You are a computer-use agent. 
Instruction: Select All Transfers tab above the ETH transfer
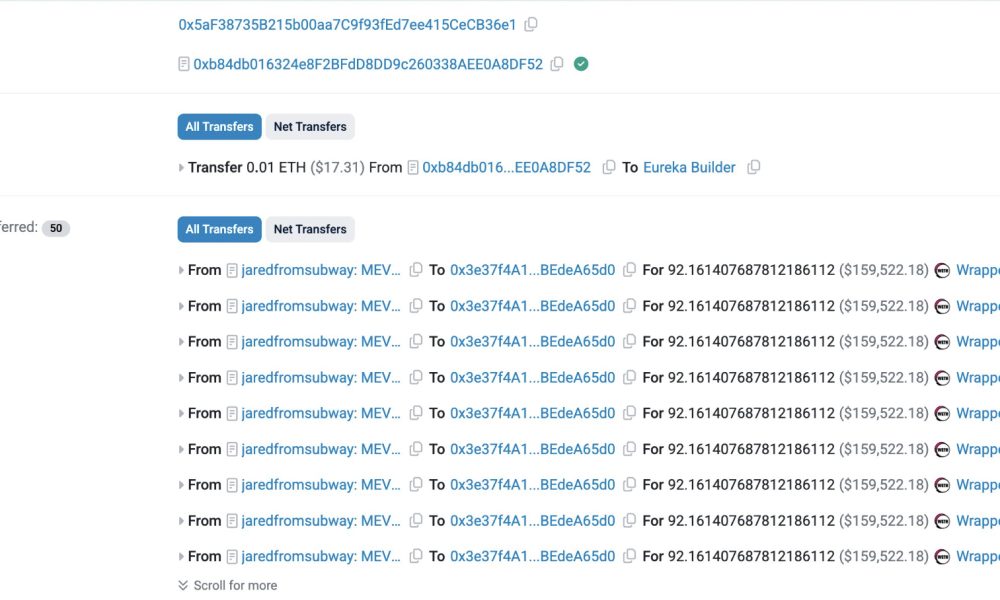219,127
